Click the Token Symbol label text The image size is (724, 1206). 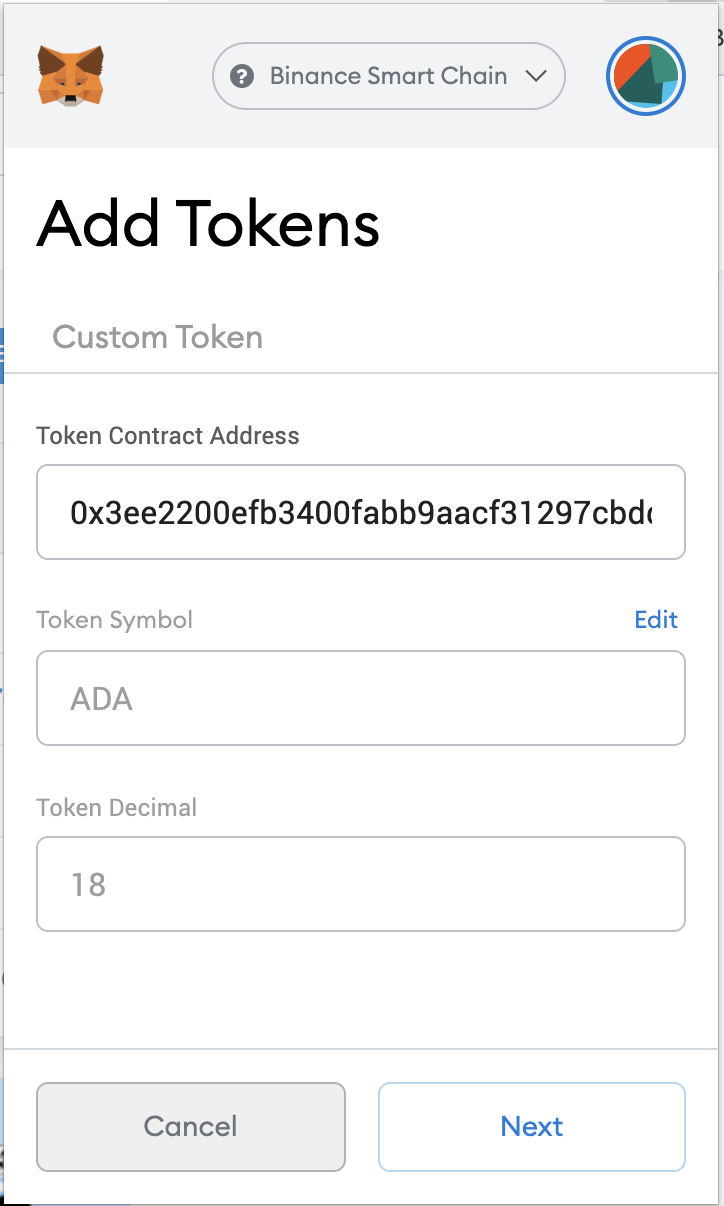click(115, 620)
